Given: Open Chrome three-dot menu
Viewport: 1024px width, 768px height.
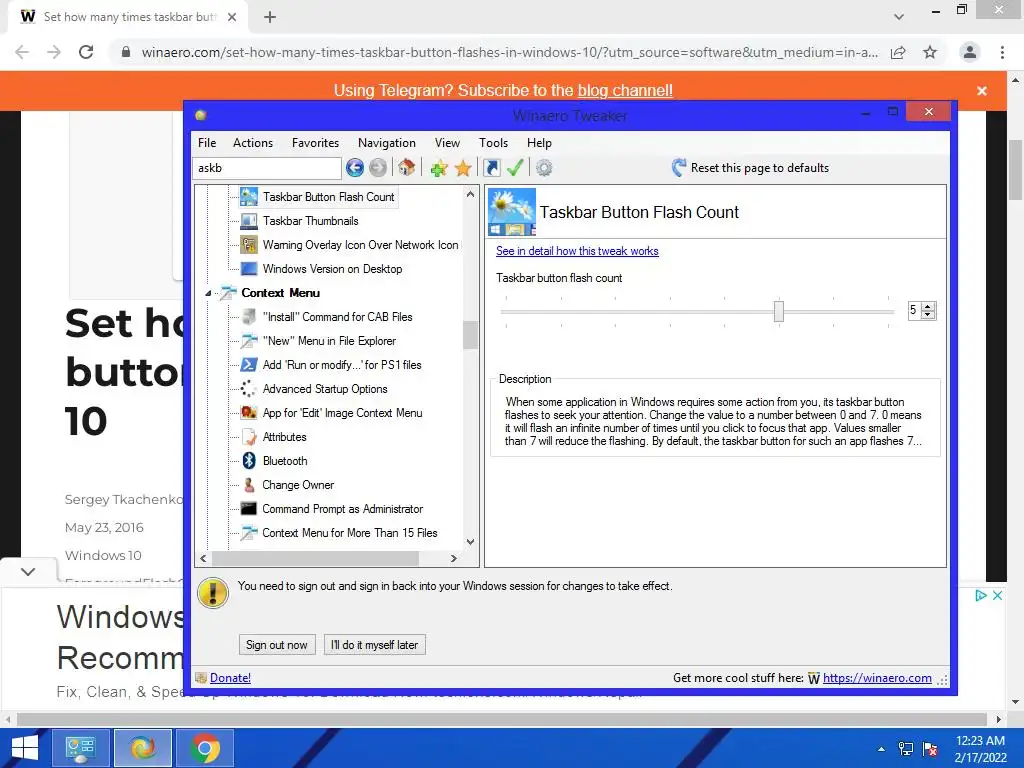Looking at the screenshot, I should pos(1002,52).
